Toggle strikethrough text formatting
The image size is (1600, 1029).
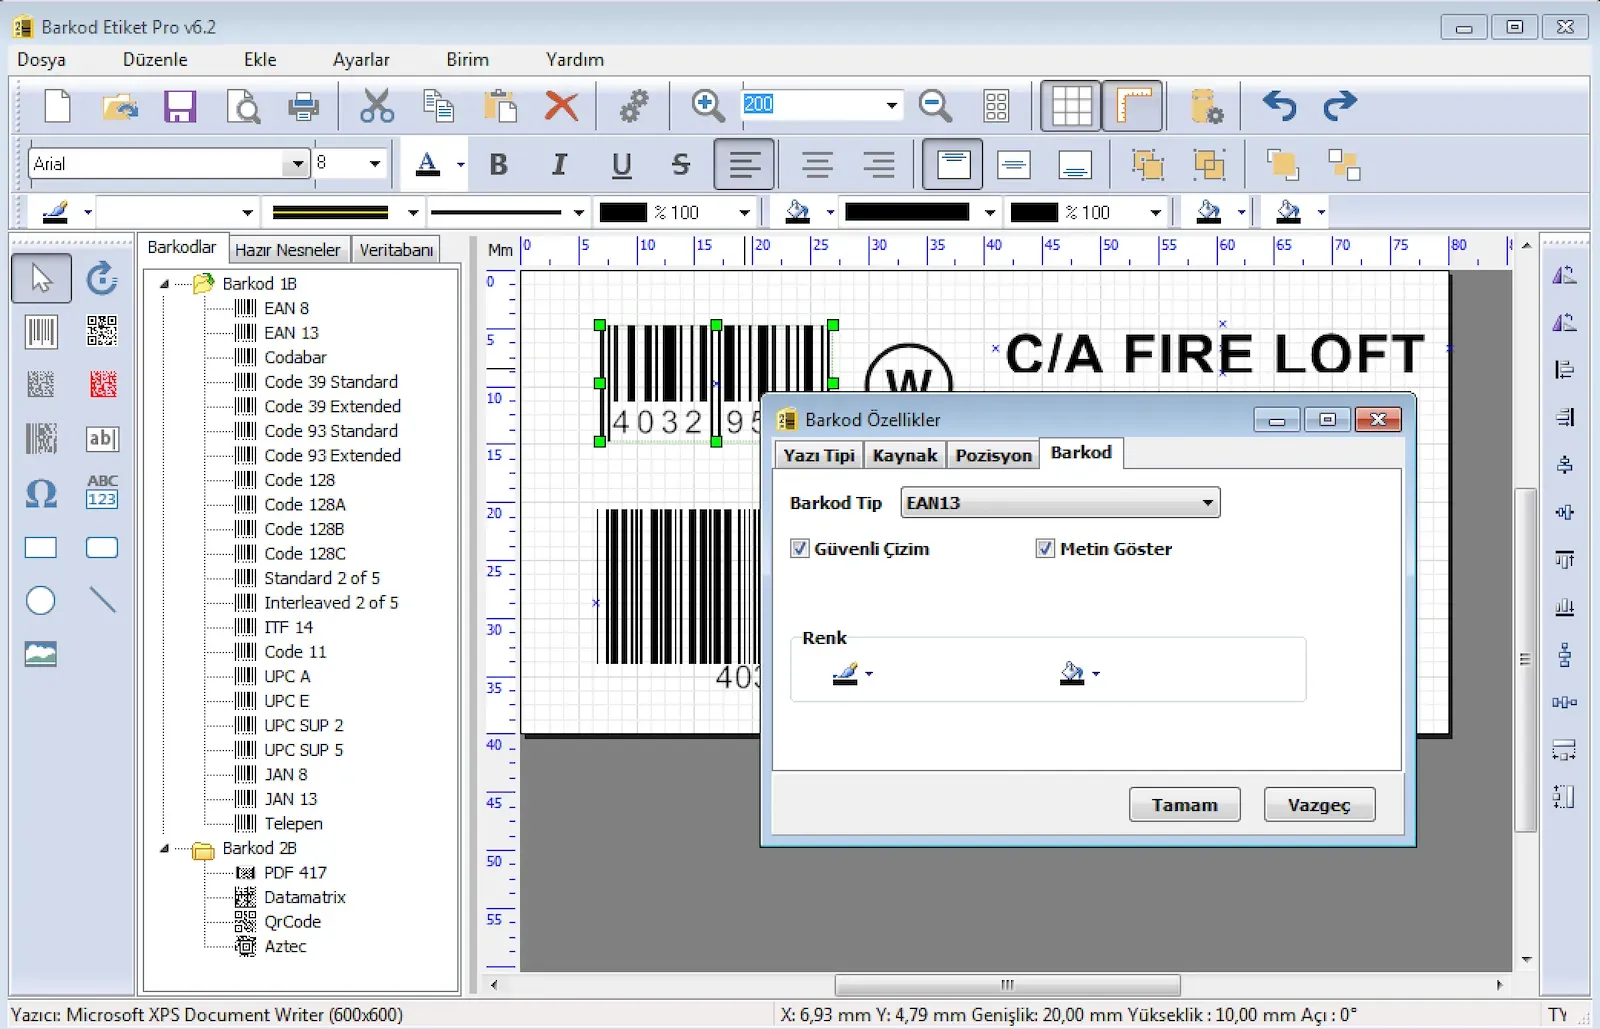coord(681,164)
